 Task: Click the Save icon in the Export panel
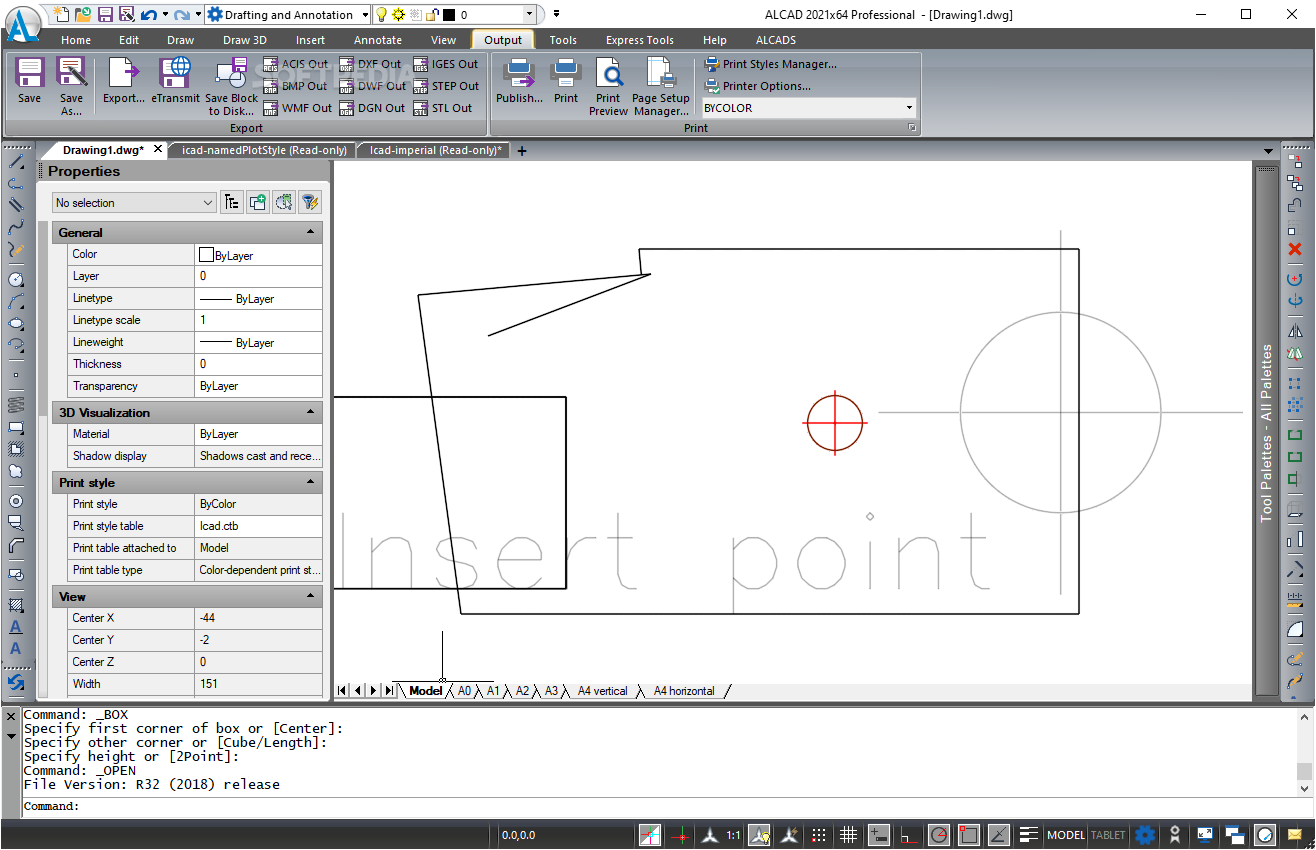(x=29, y=81)
